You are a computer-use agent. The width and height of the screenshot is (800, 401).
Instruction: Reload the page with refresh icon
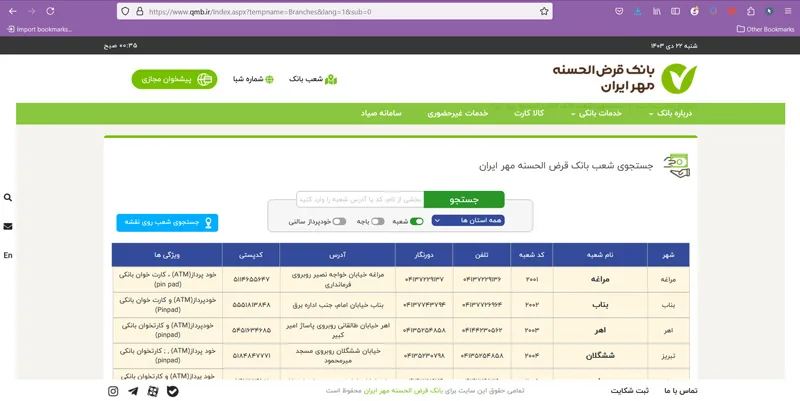[x=50, y=11]
